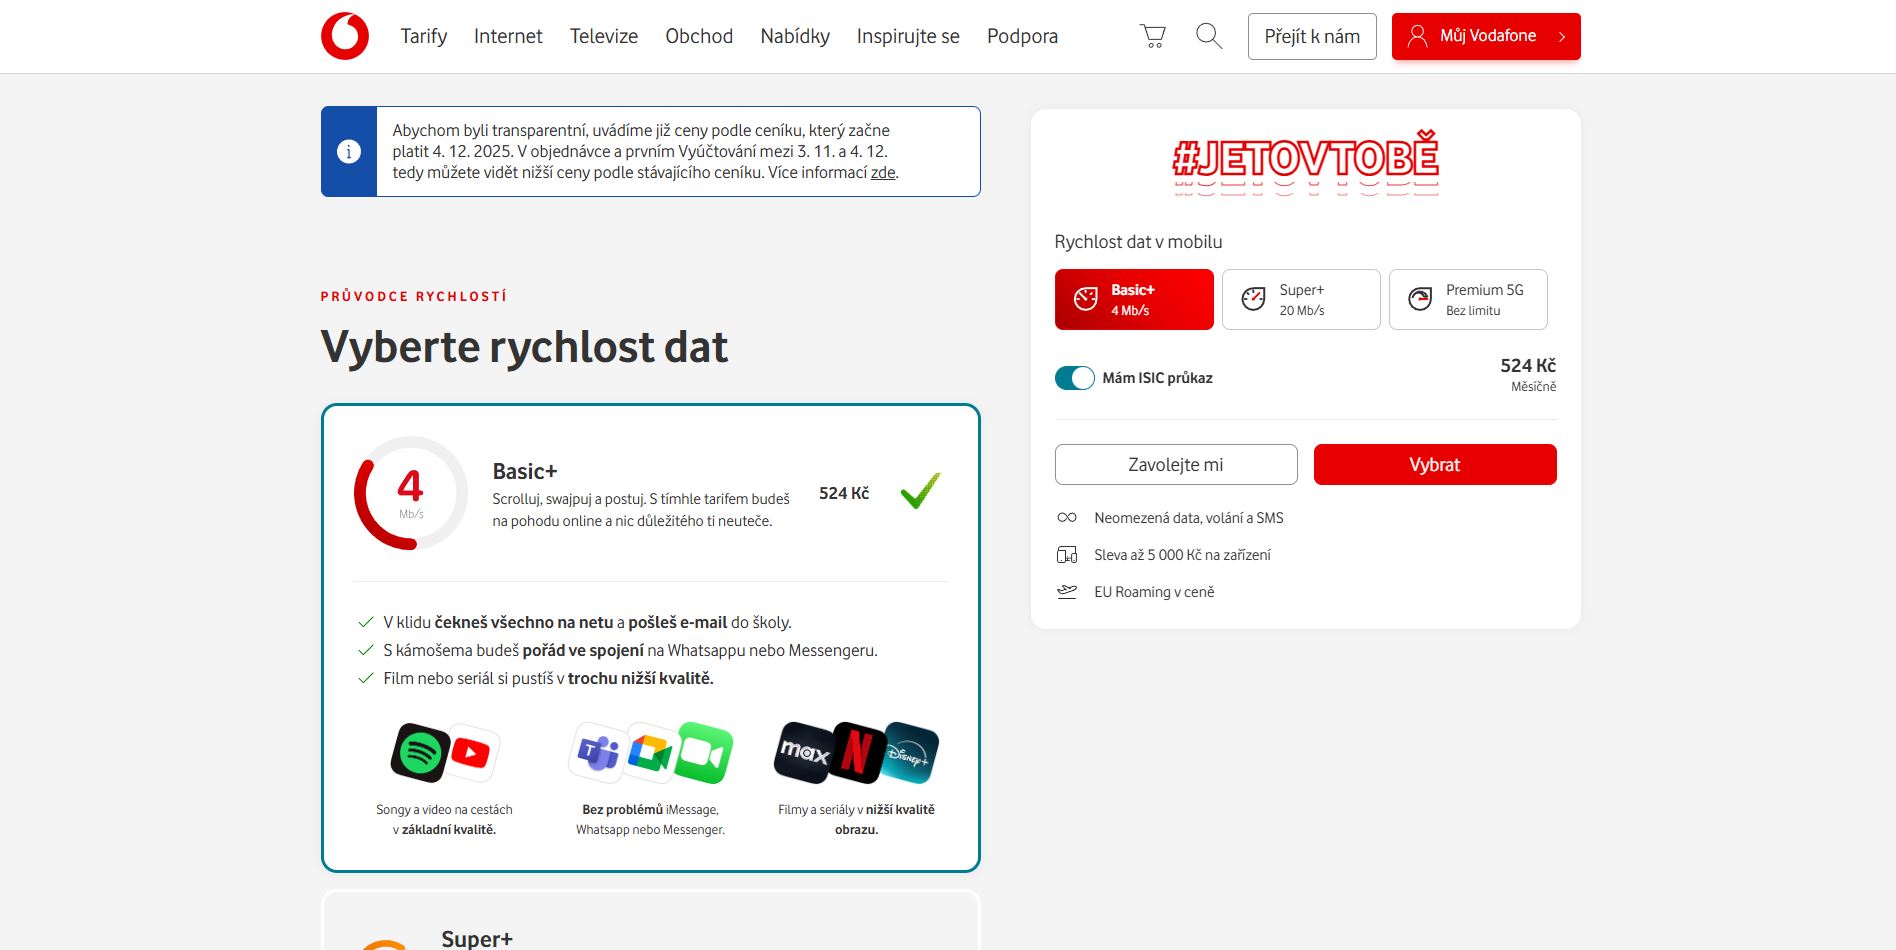This screenshot has height=950, width=1896.
Task: Click the Super+ speedometer icon
Action: point(1253,299)
